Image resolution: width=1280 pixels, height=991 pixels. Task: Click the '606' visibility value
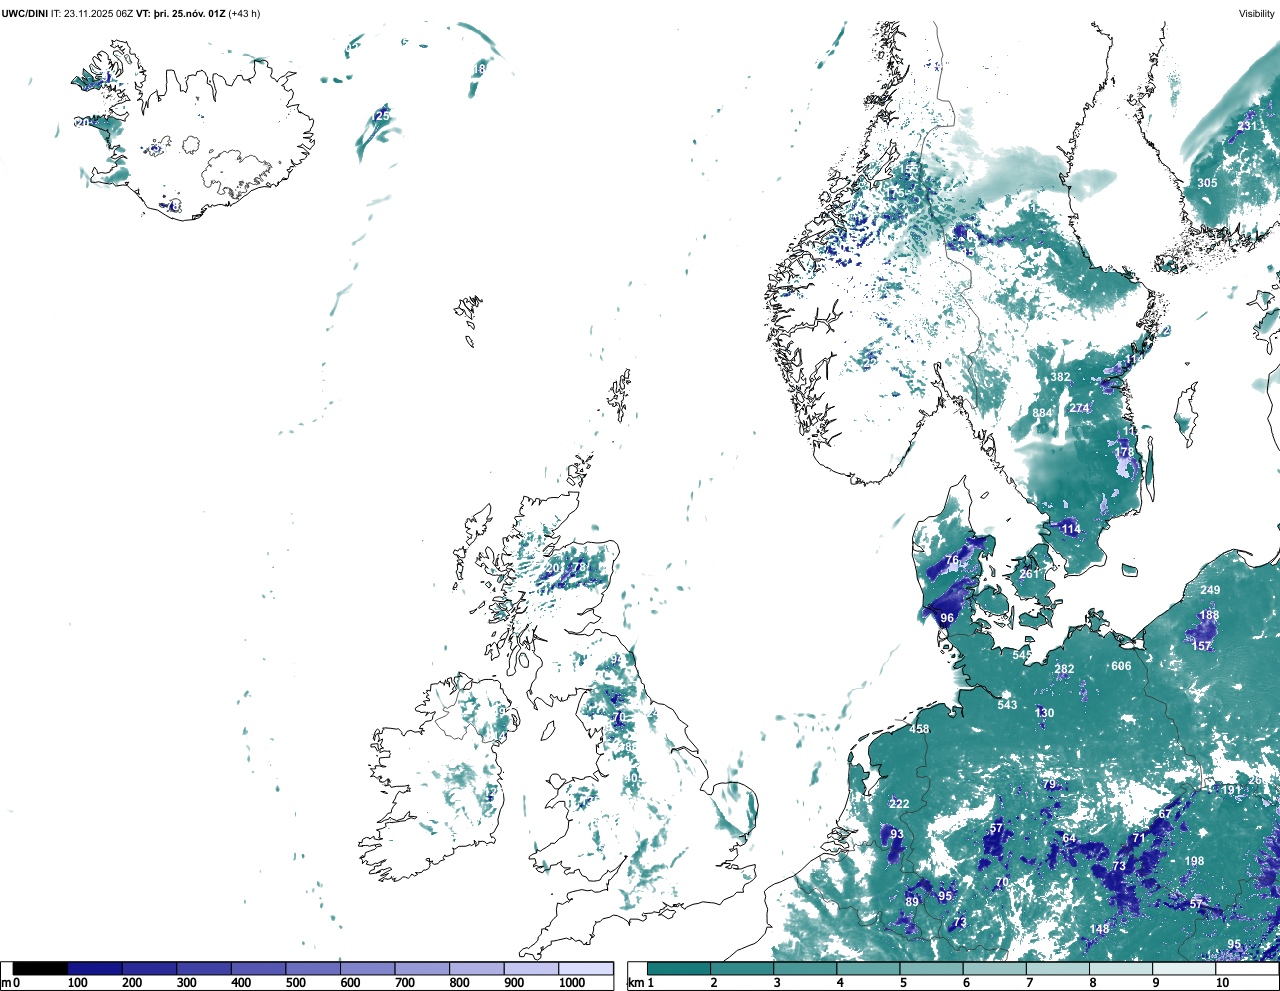coord(1121,666)
